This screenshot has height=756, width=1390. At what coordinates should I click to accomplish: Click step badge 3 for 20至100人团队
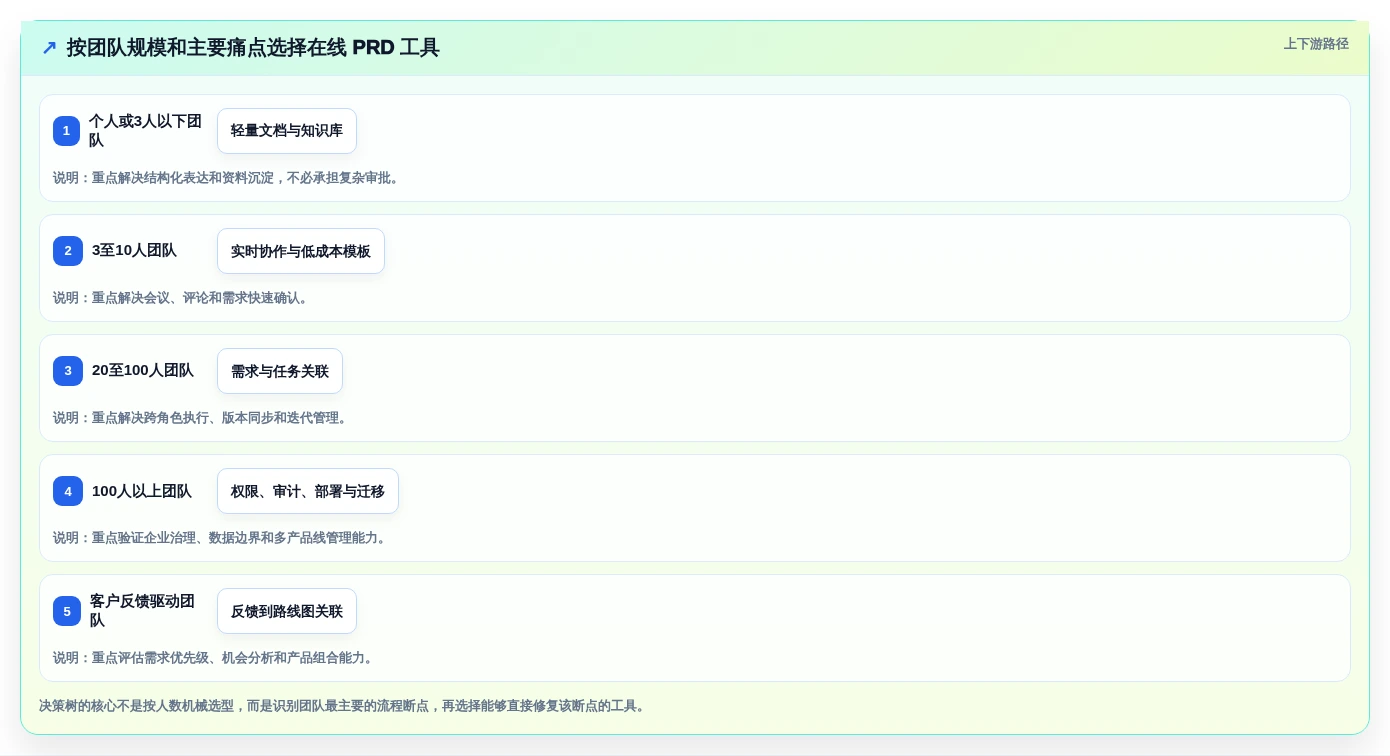[67, 371]
